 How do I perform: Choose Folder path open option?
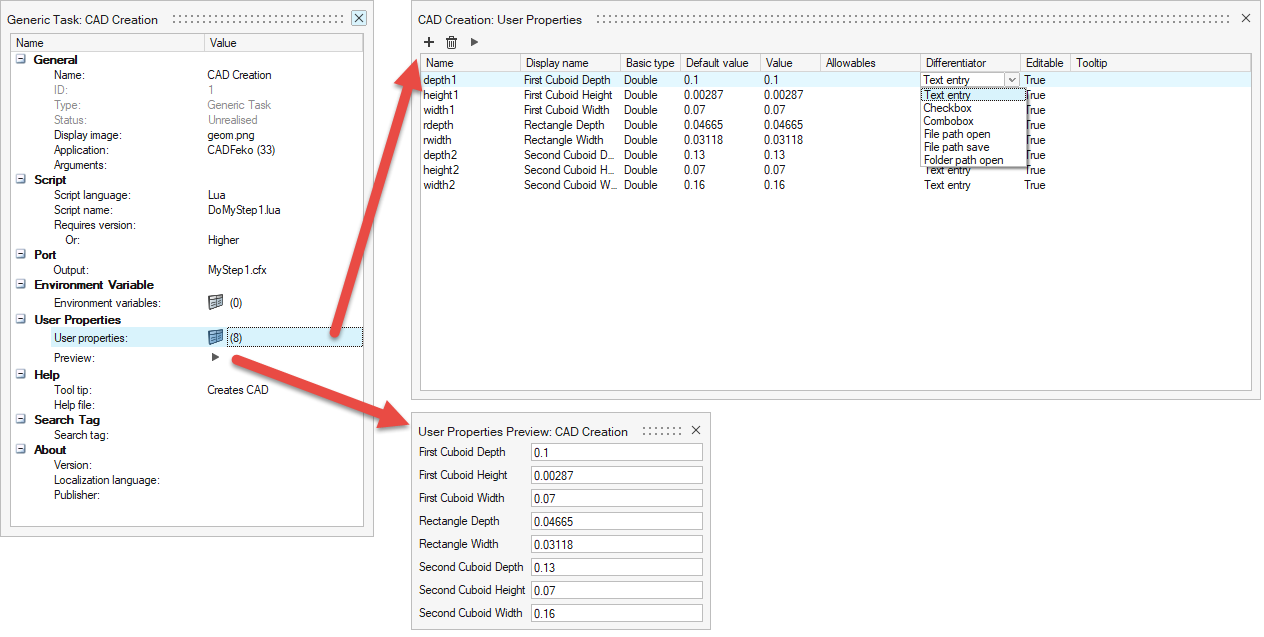pos(963,160)
